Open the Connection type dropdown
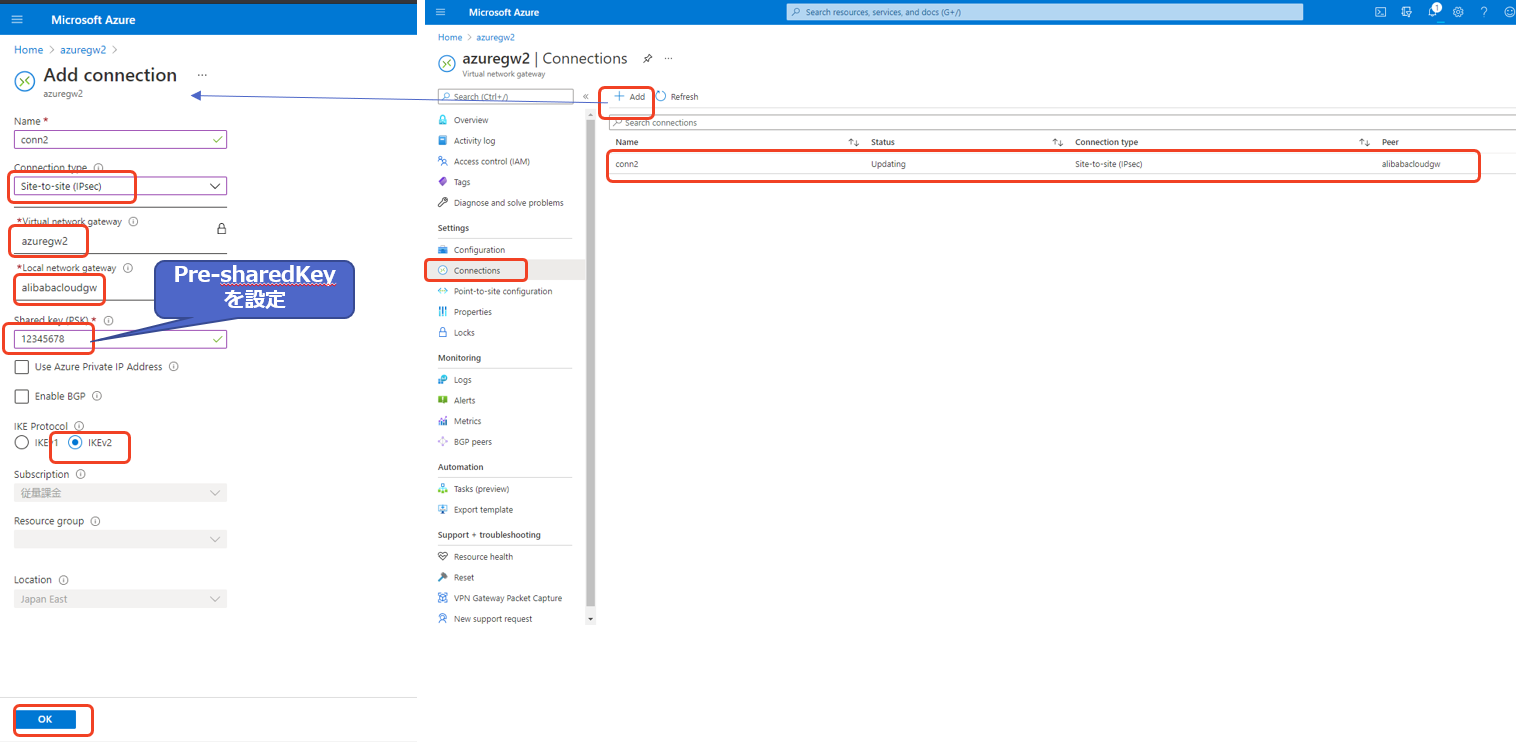 [x=120, y=186]
